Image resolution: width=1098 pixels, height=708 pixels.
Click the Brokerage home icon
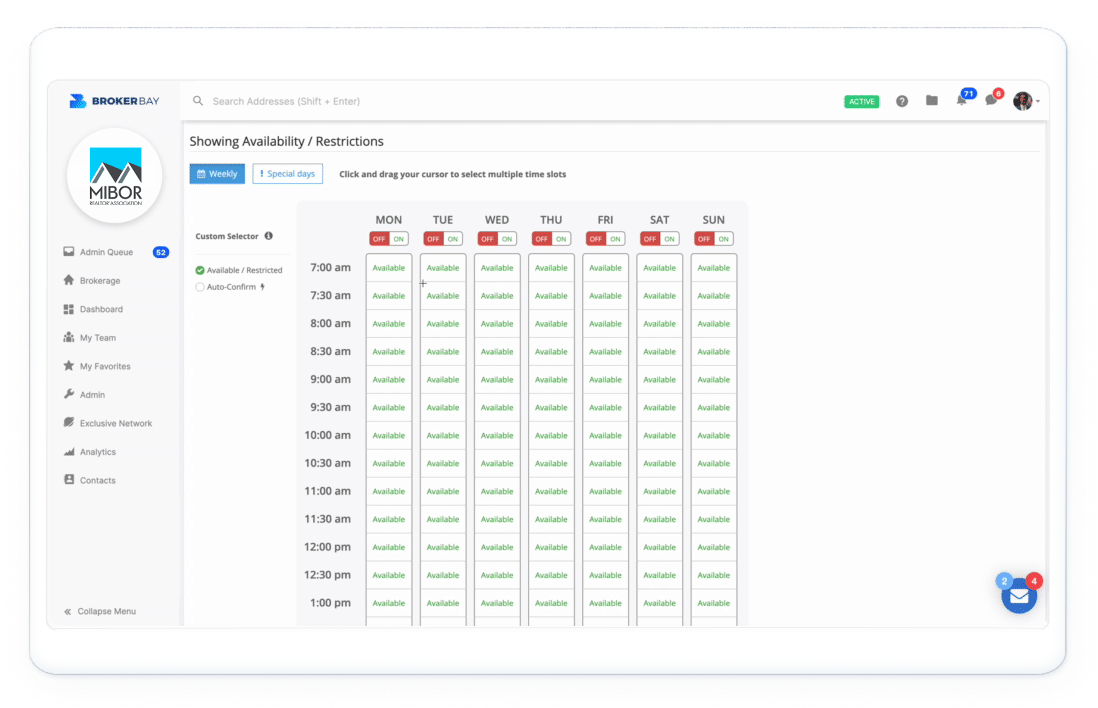[x=69, y=280]
